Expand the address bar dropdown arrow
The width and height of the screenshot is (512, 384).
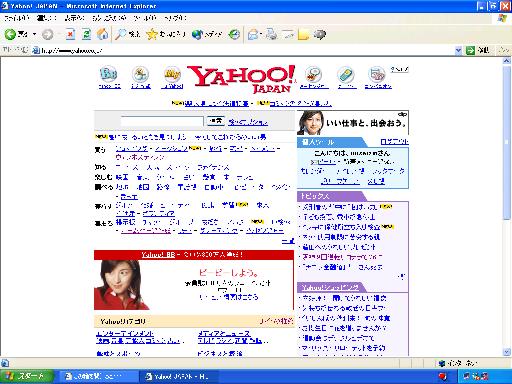pos(458,50)
